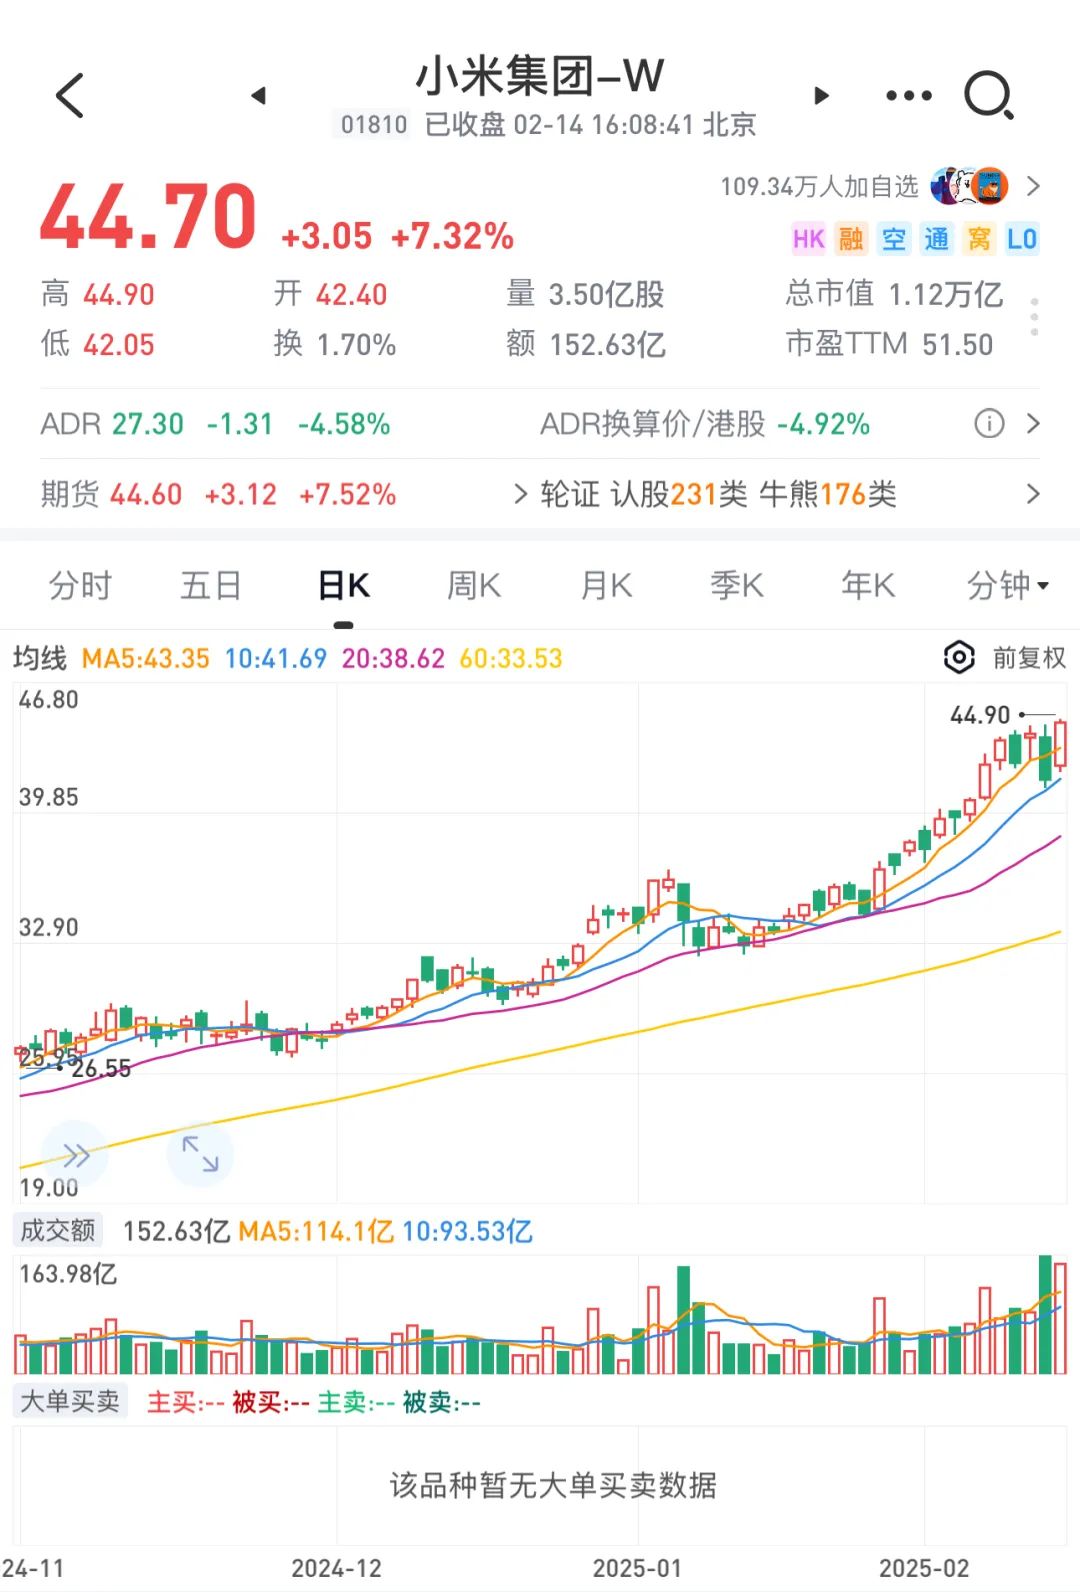The image size is (1080, 1592).
Task: Tap the 2025-01 date axis label
Action: 637,1568
